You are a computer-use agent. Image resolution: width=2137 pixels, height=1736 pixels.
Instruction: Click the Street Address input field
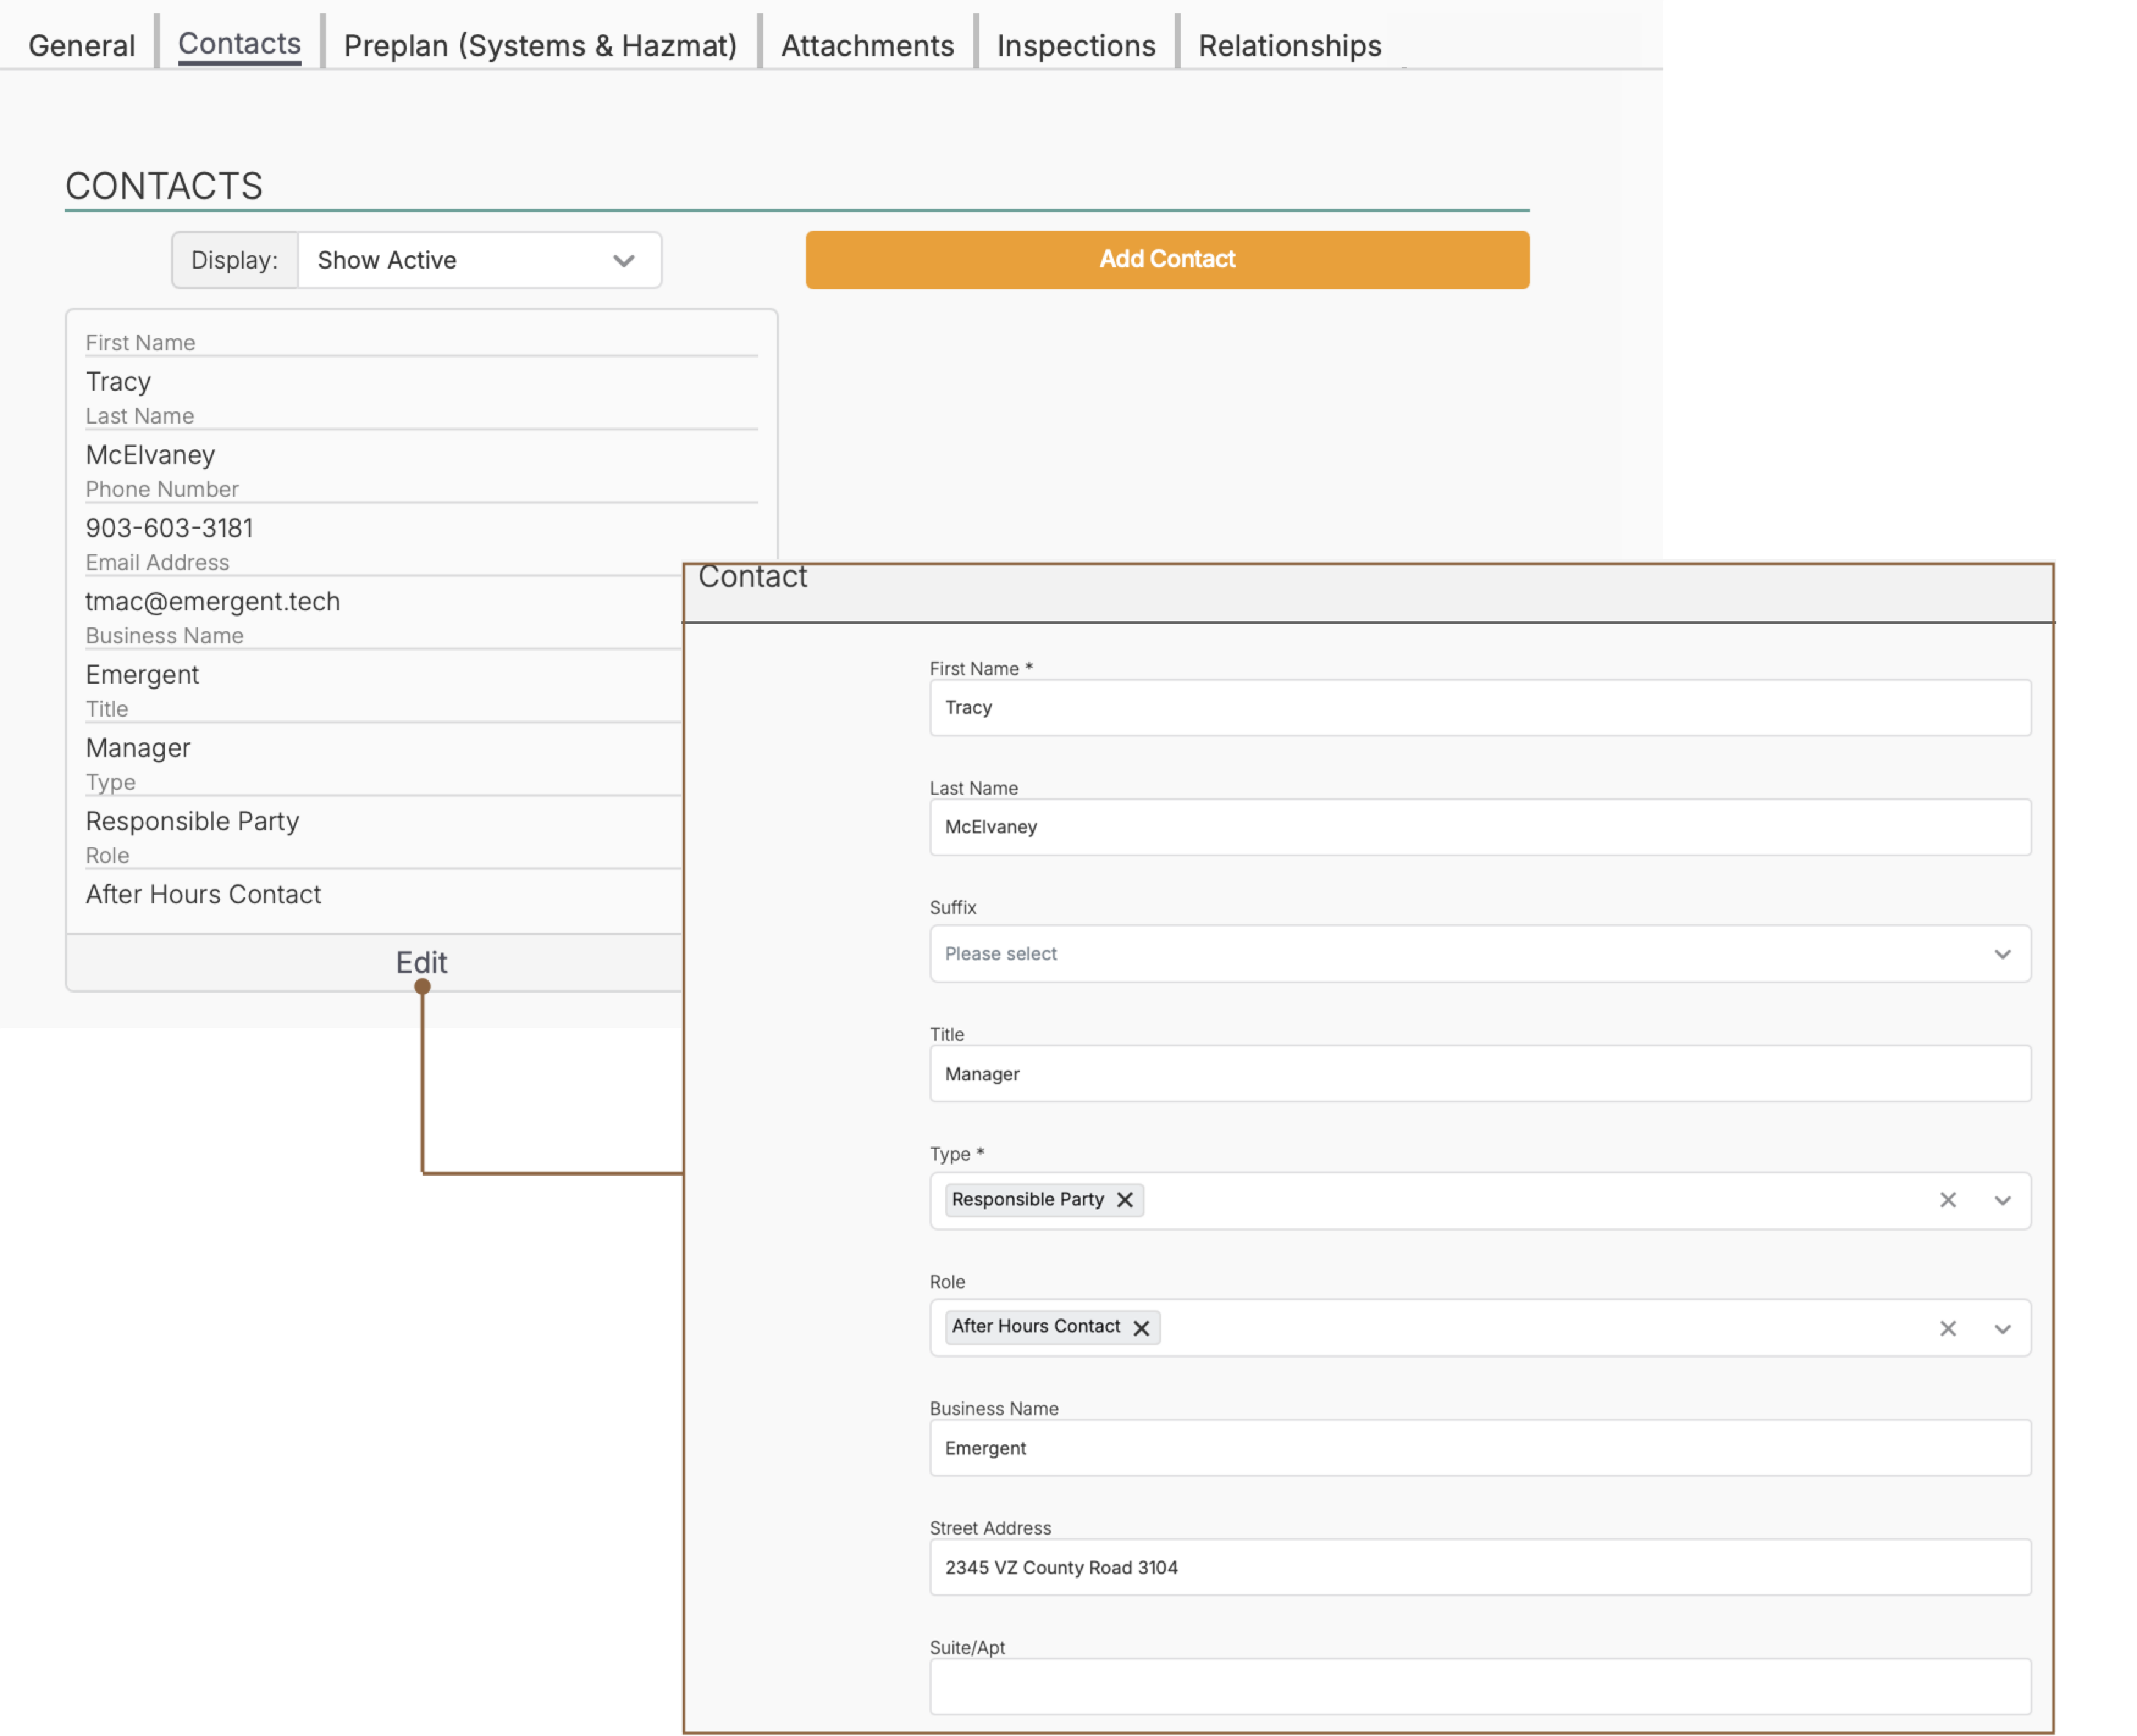(1479, 1567)
